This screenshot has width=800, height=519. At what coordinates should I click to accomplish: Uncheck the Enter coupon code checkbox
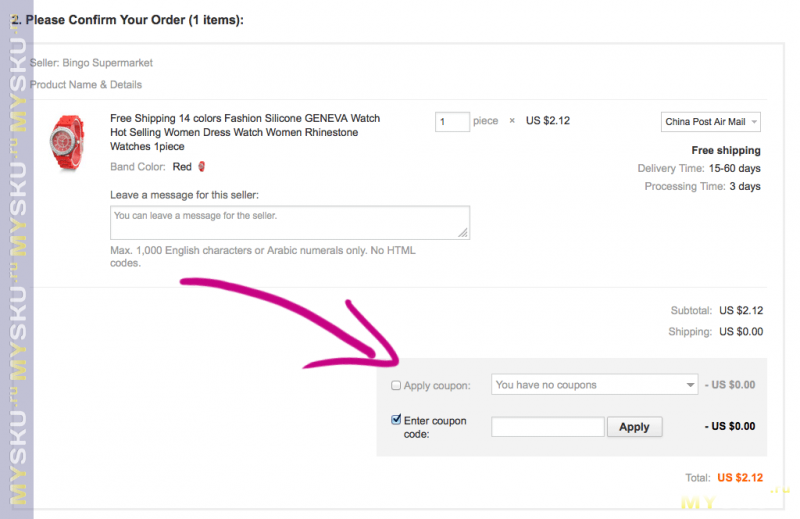pyautogui.click(x=397, y=420)
